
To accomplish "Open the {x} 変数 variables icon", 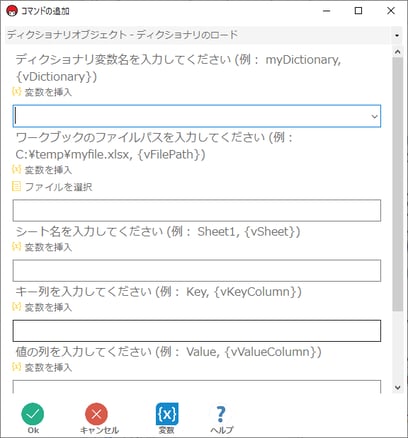I will pyautogui.click(x=167, y=414).
